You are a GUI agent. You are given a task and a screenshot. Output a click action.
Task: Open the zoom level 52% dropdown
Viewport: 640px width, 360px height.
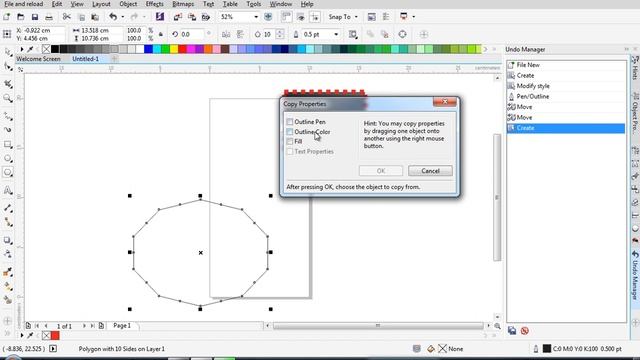(x=256, y=17)
